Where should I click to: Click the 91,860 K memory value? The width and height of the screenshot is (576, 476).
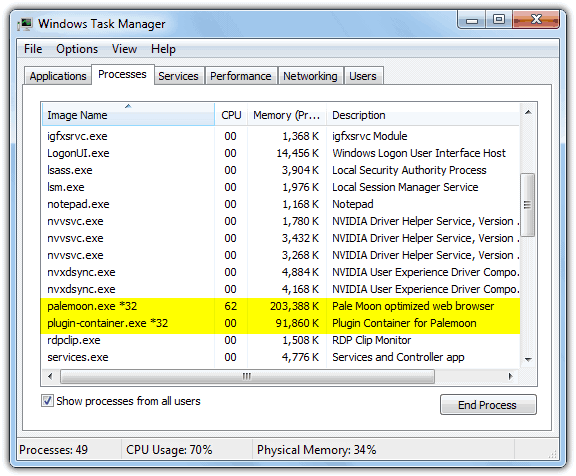pyautogui.click(x=297, y=323)
